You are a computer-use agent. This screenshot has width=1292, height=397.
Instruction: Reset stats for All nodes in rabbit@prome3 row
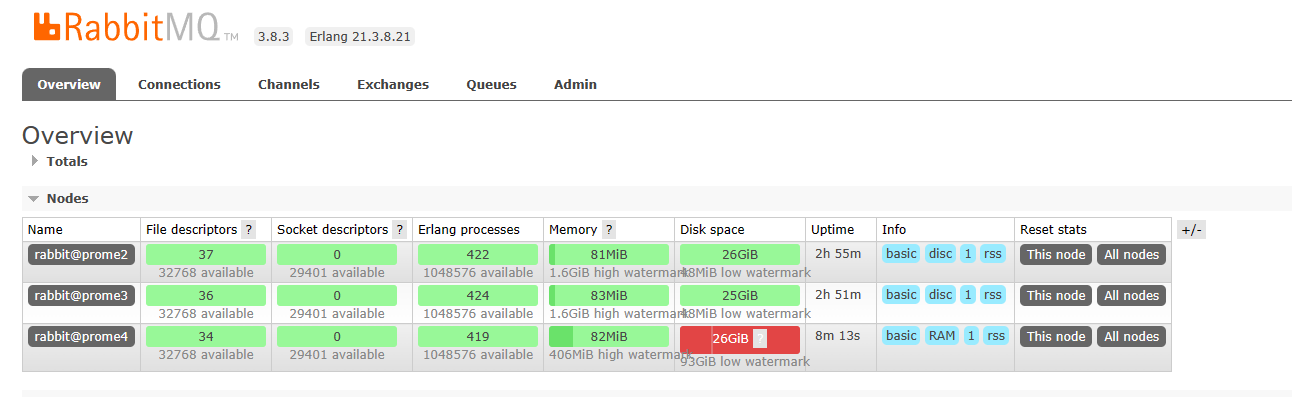tap(1131, 295)
